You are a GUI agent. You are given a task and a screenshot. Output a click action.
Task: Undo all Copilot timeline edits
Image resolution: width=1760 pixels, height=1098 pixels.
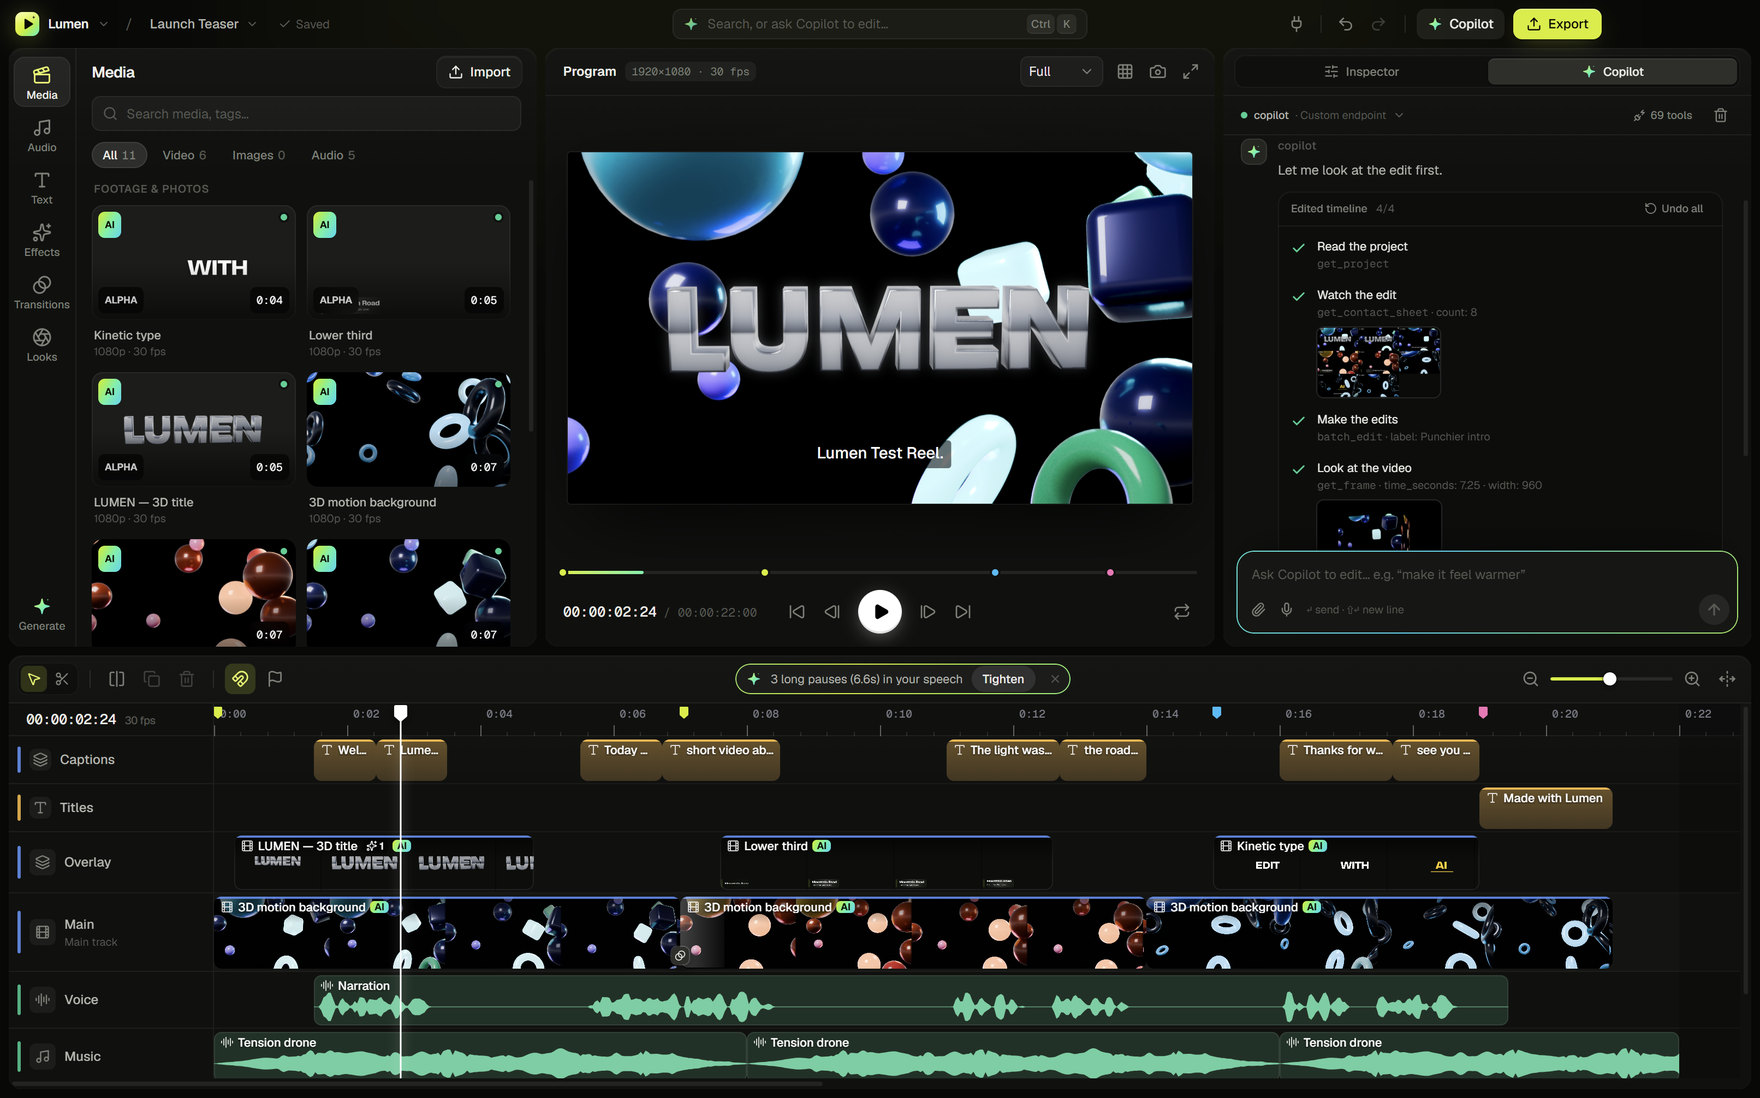1674,209
